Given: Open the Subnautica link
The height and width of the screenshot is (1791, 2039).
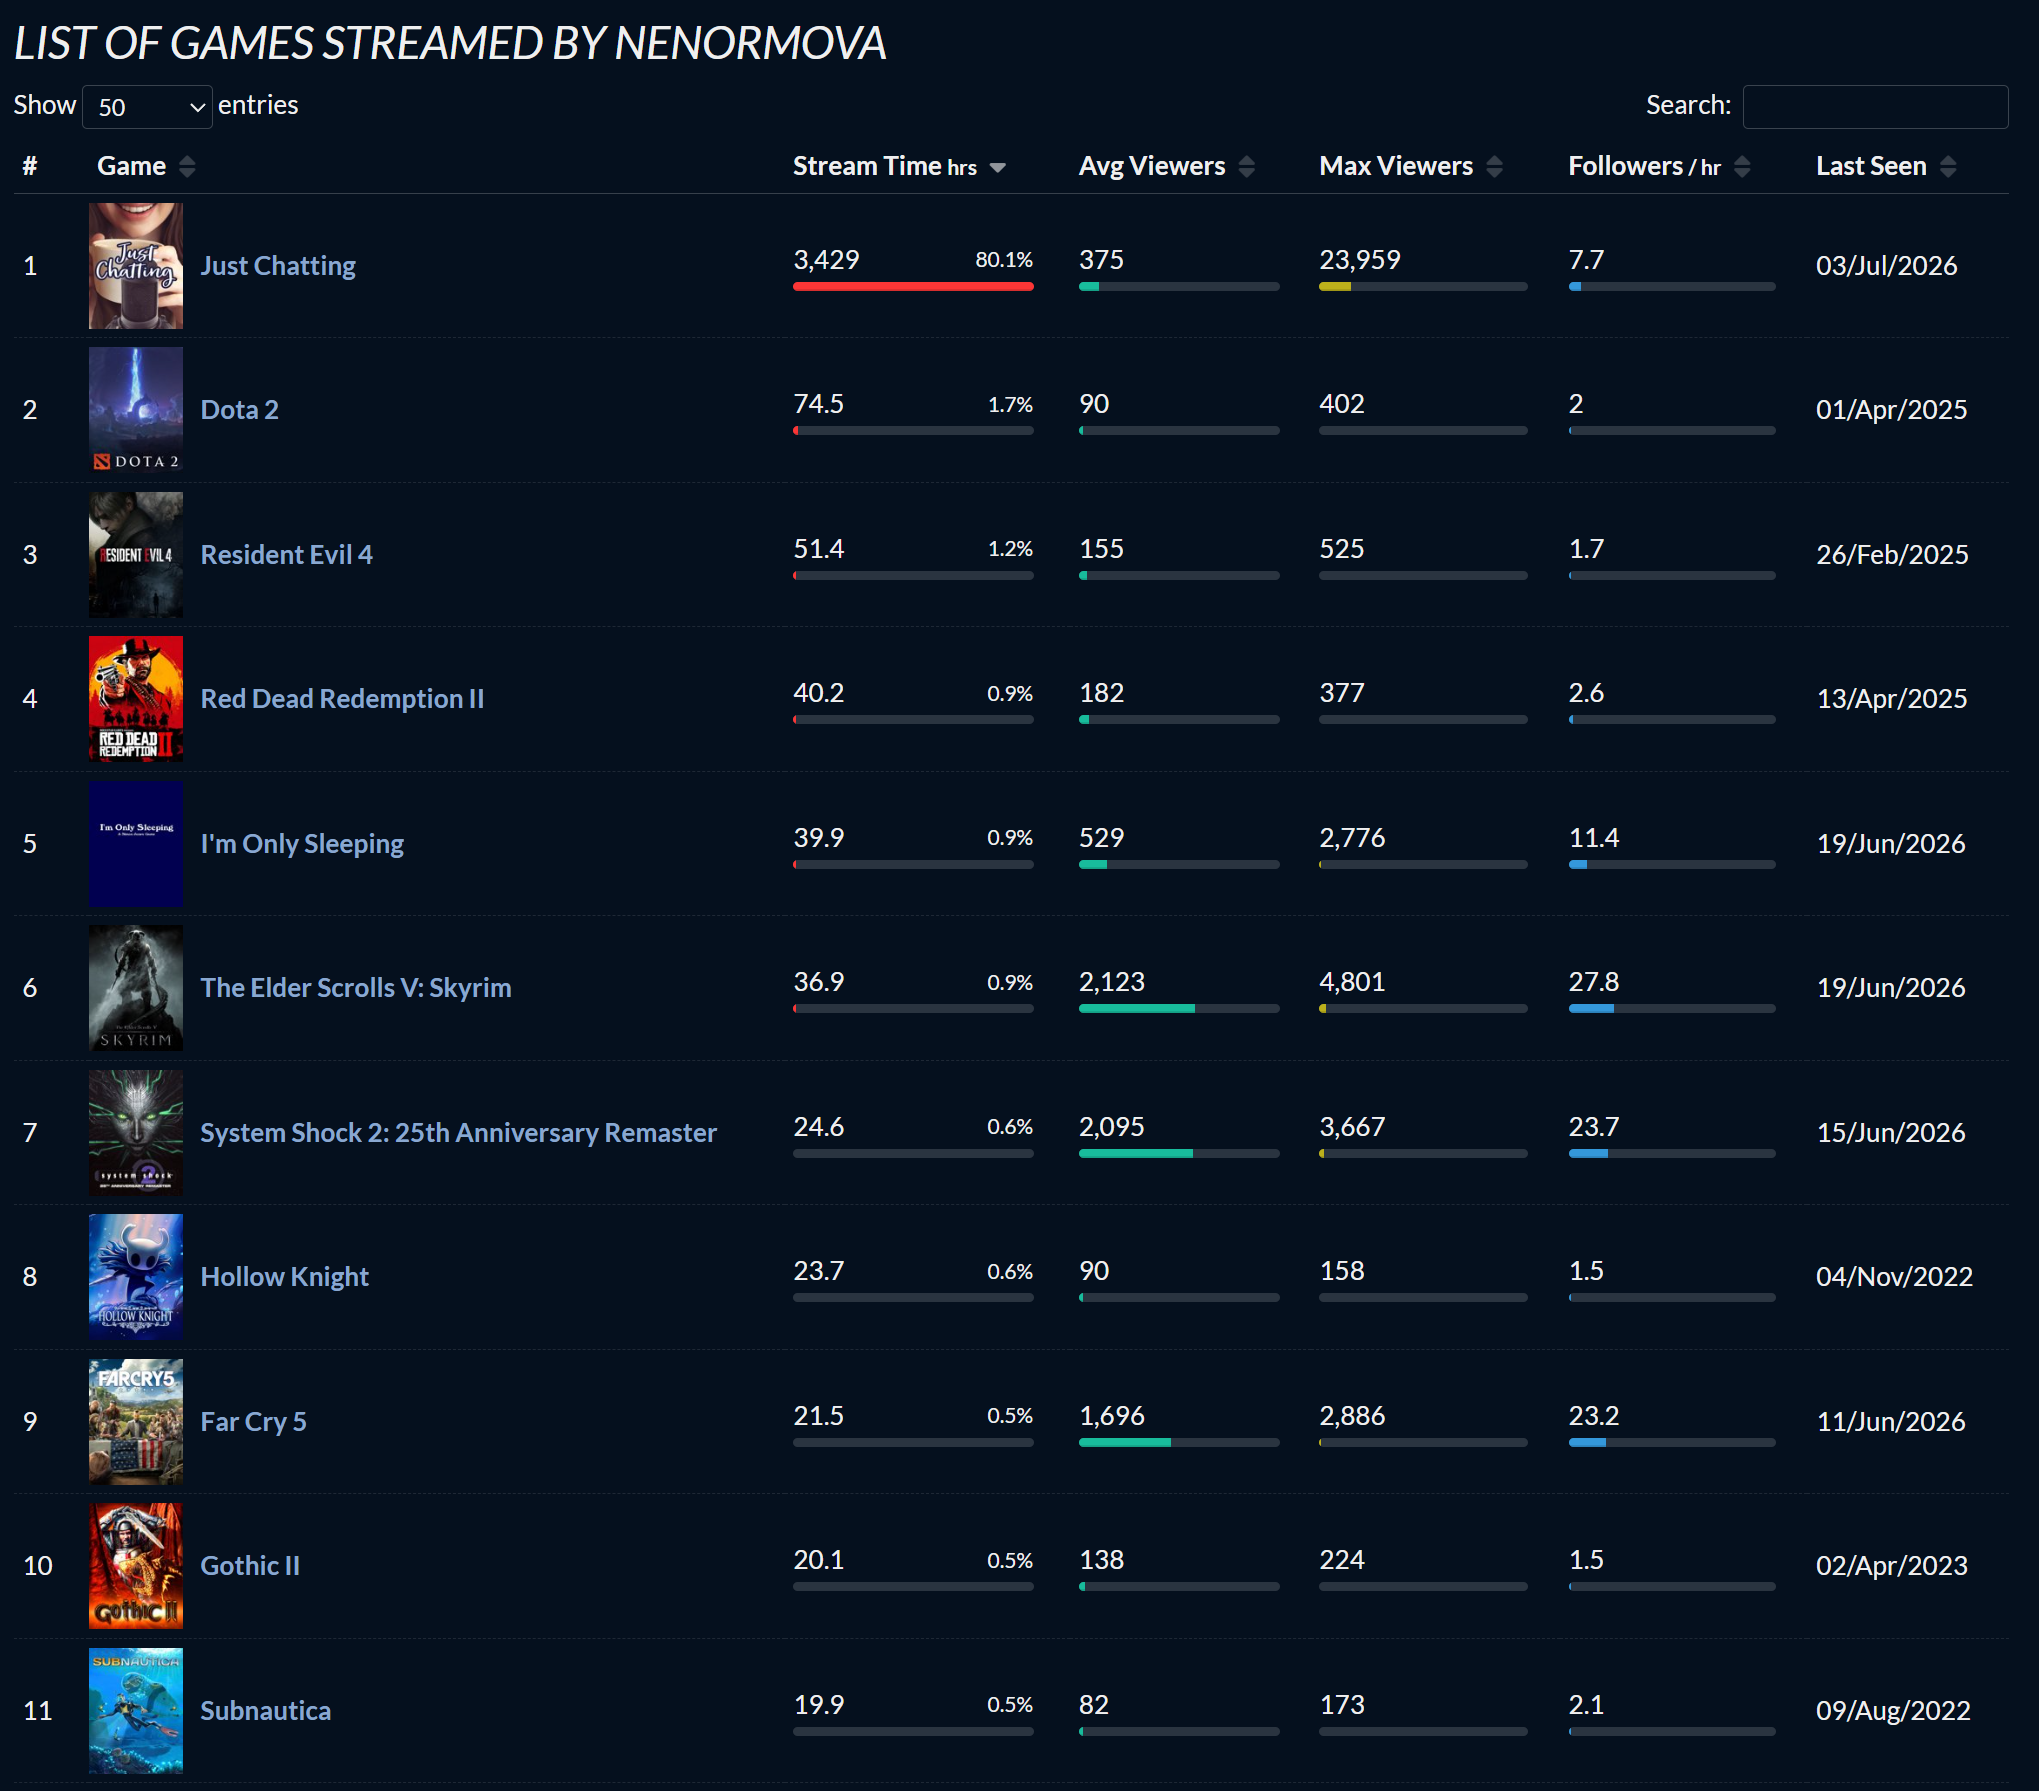Looking at the screenshot, I should coord(266,1711).
